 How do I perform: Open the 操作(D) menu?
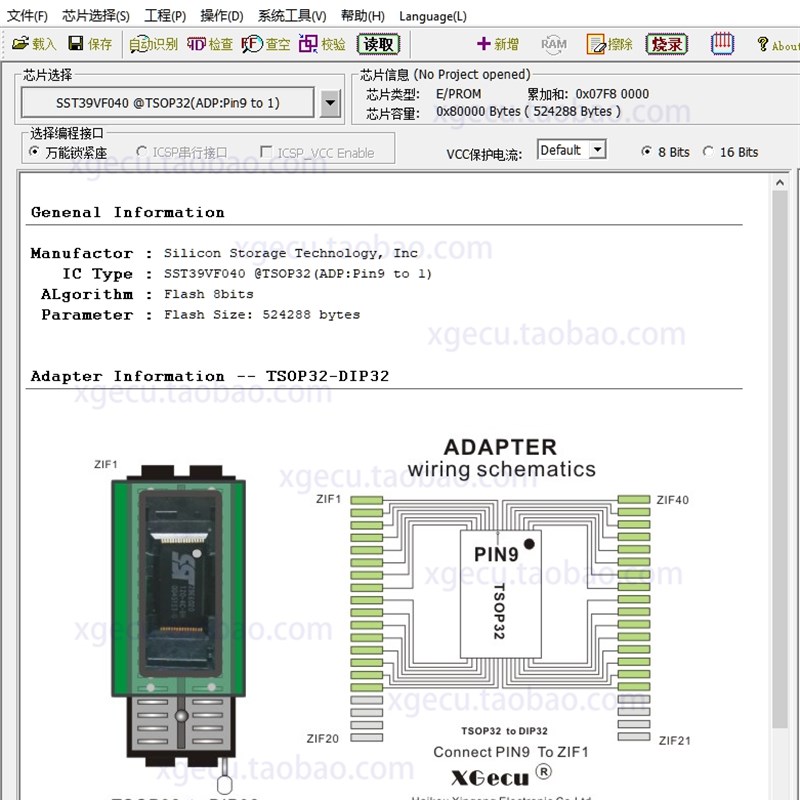[x=222, y=16]
